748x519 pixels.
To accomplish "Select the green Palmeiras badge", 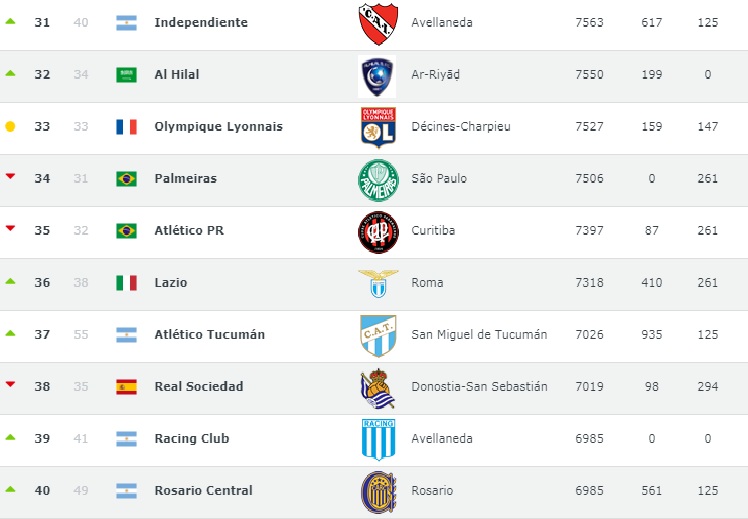I will click(378, 180).
